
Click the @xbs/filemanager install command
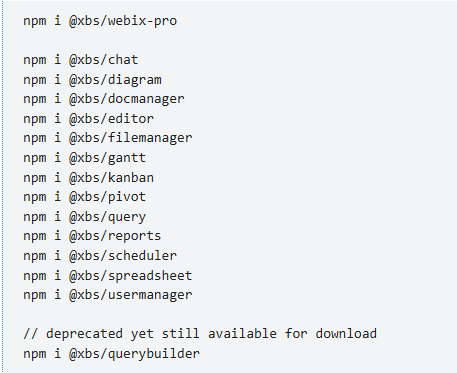(108, 138)
